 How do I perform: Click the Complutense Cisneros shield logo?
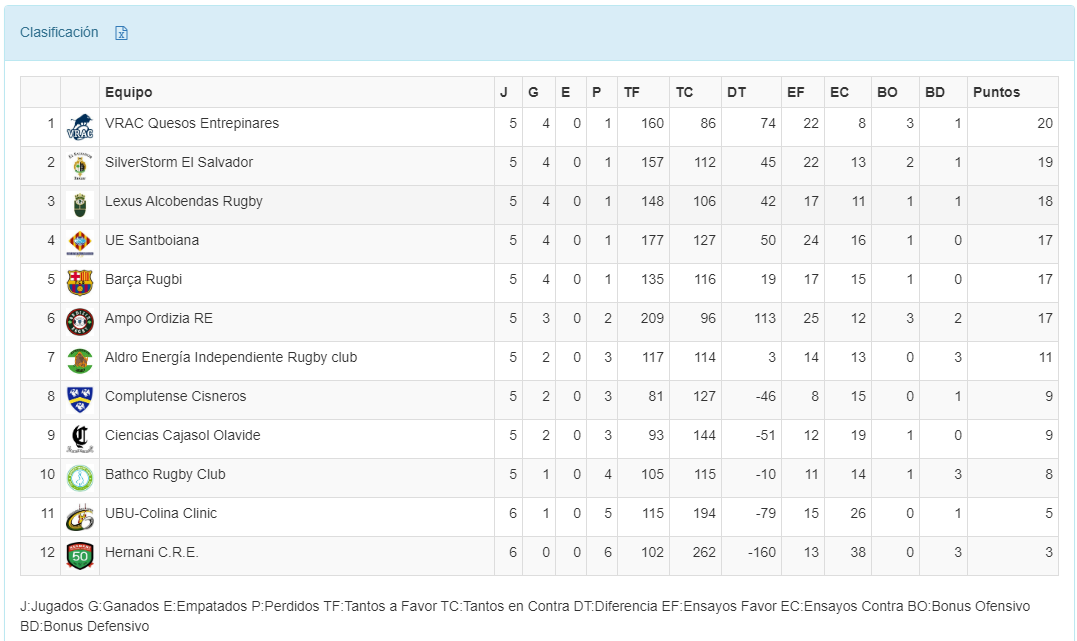click(80, 400)
